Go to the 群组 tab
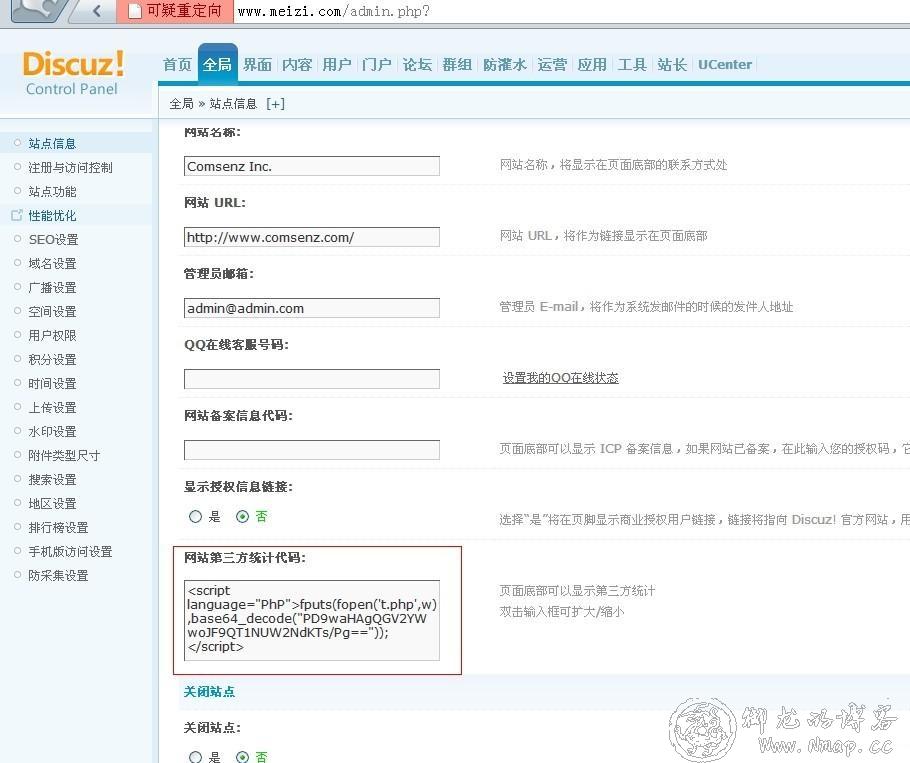 click(x=457, y=64)
